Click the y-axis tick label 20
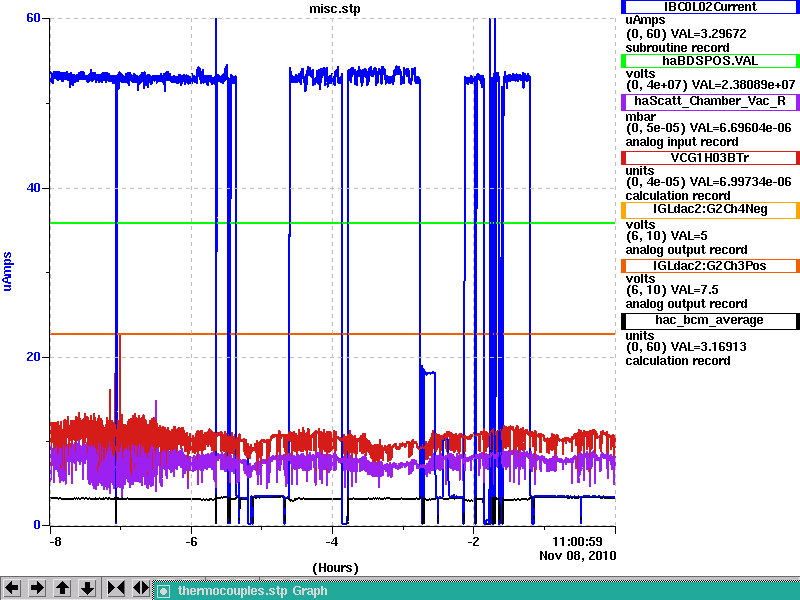Viewport: 800px width, 600px height. point(33,357)
